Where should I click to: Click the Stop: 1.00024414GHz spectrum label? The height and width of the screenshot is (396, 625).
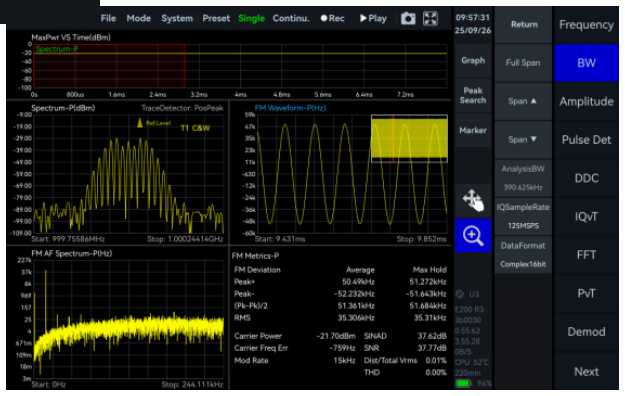(x=185, y=239)
